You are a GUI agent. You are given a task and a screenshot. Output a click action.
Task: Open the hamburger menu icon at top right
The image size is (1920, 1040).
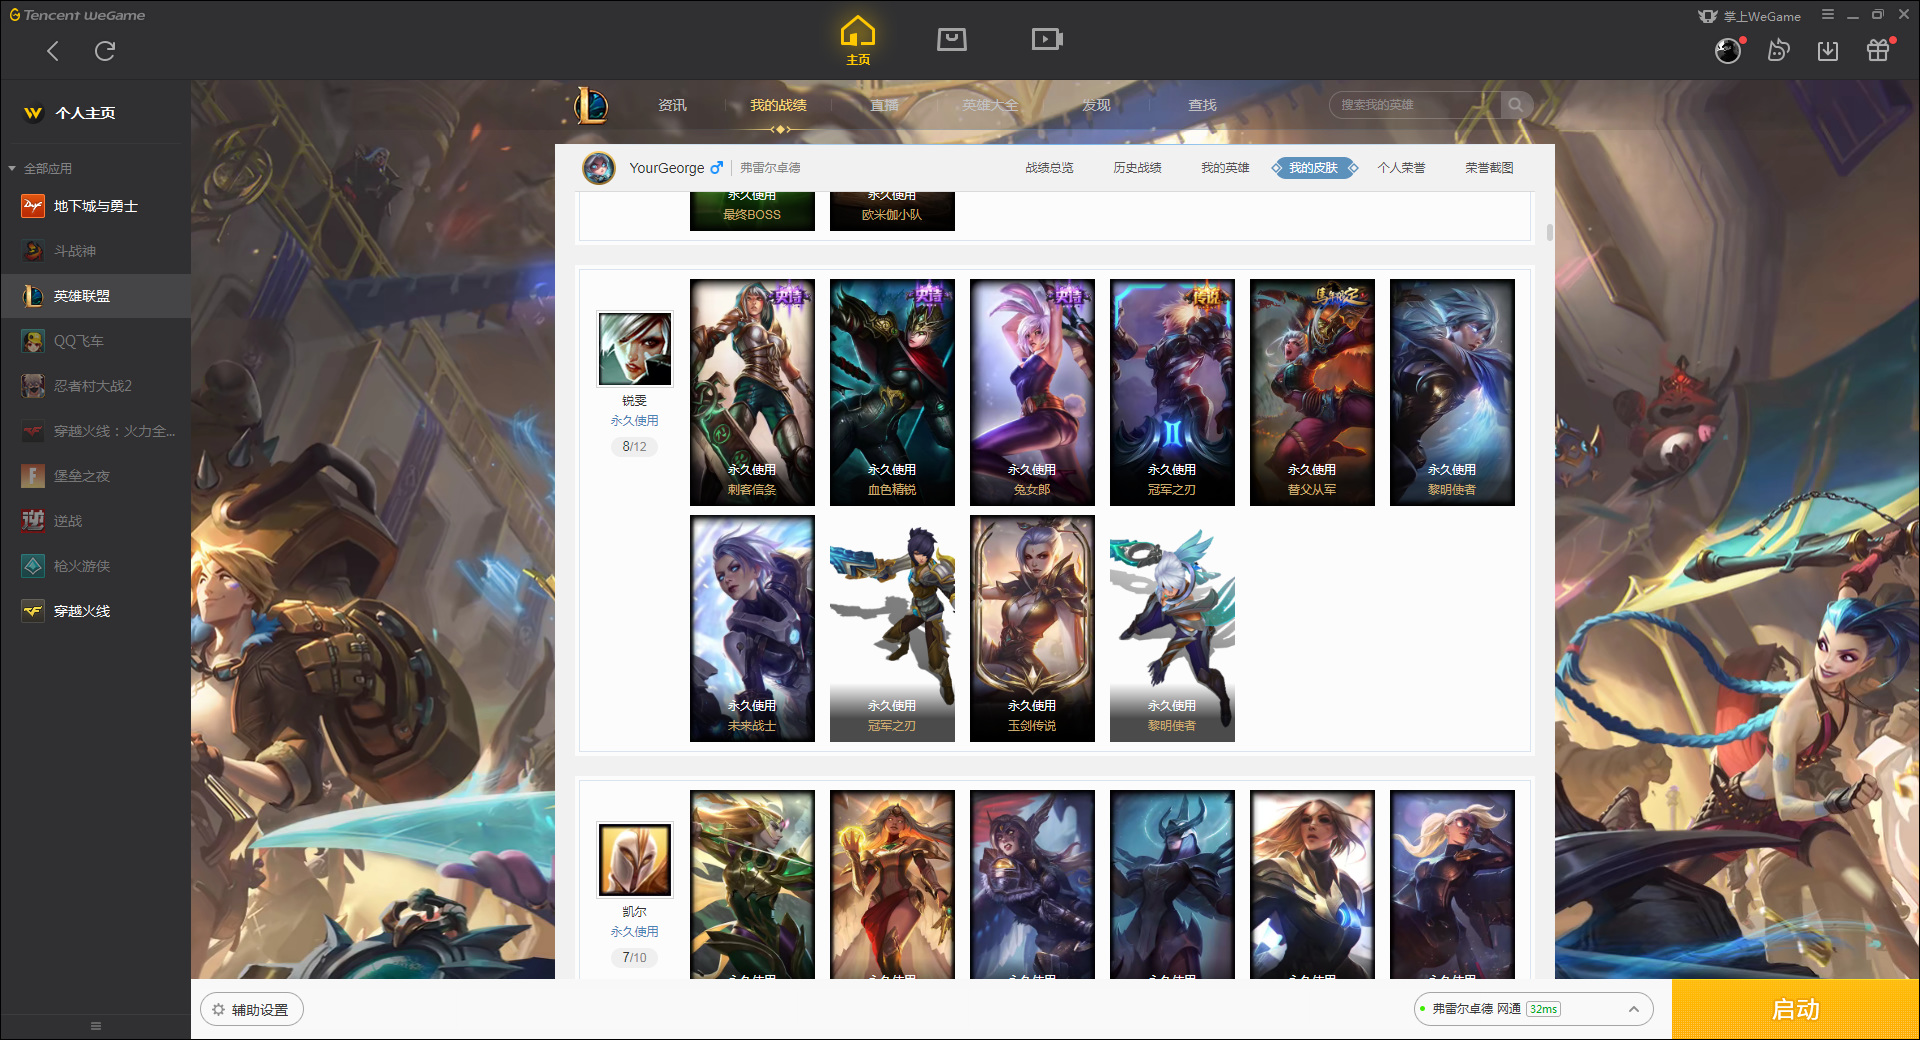(1828, 15)
